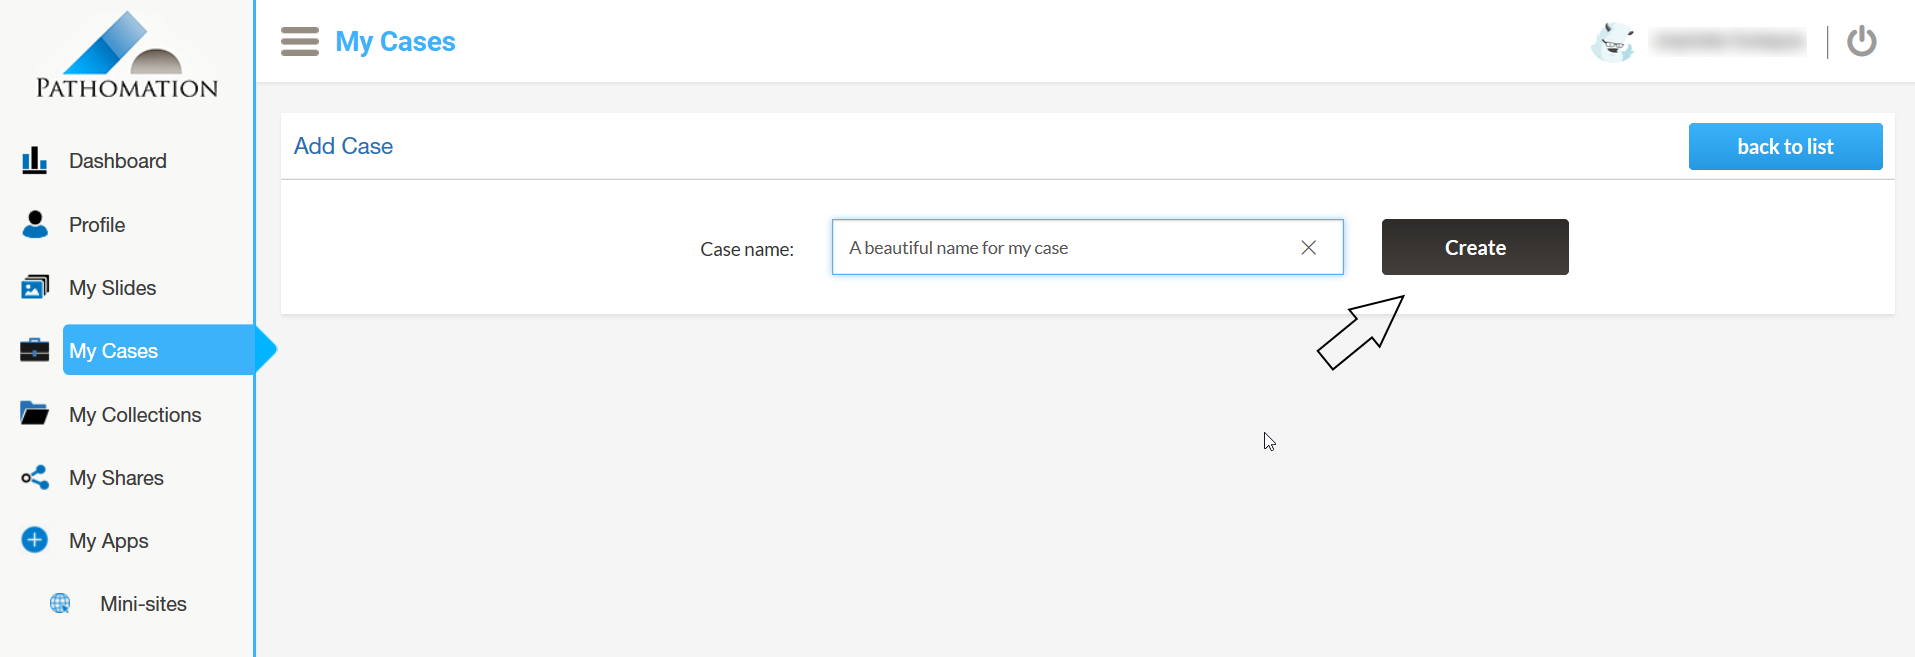This screenshot has height=657, width=1915.
Task: Click the Pathomation logo
Action: [127, 55]
